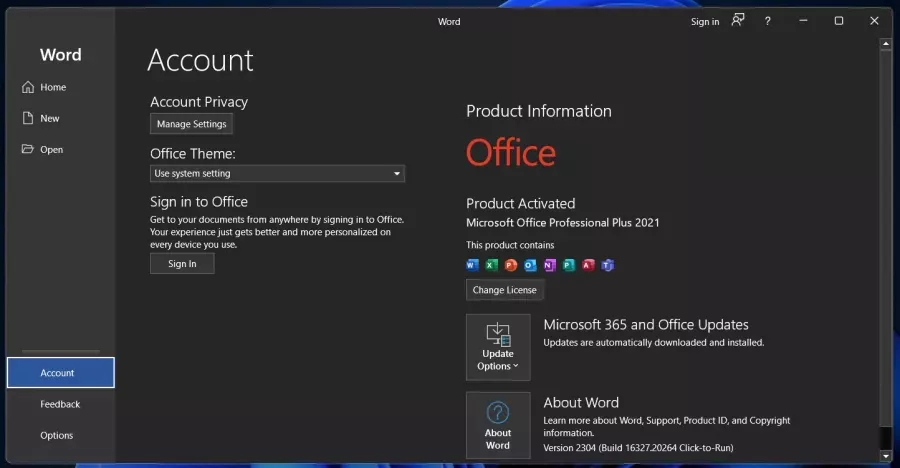Image resolution: width=900 pixels, height=468 pixels.
Task: Open the Update Options dropdown button
Action: click(498, 347)
